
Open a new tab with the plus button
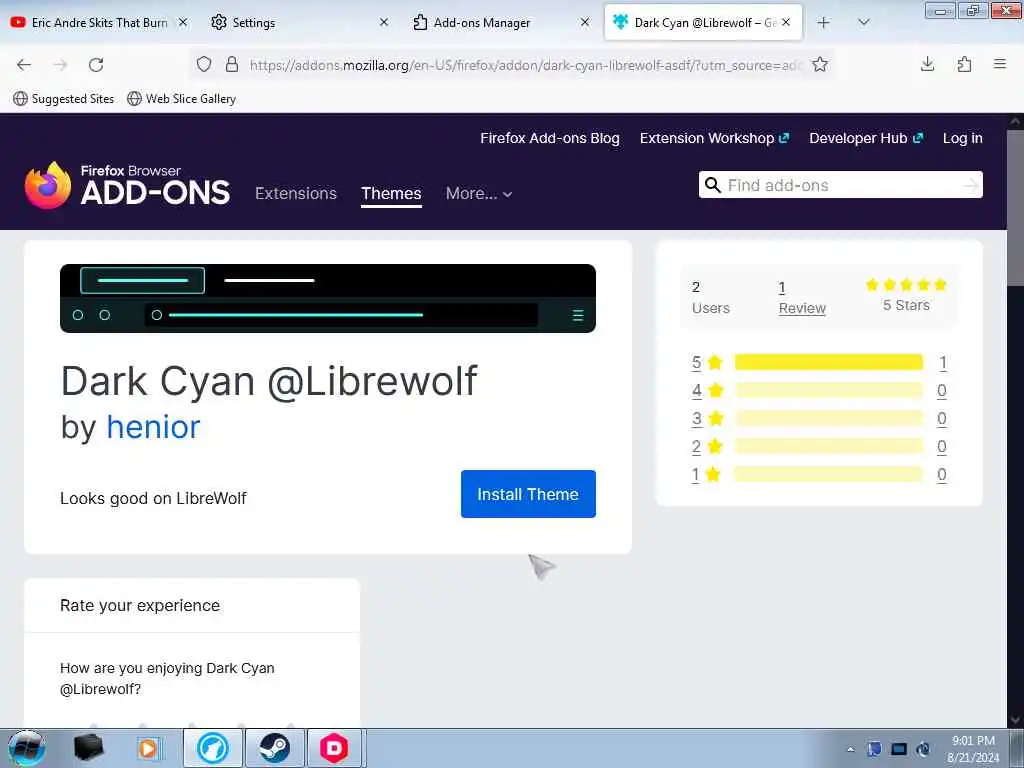click(x=824, y=22)
